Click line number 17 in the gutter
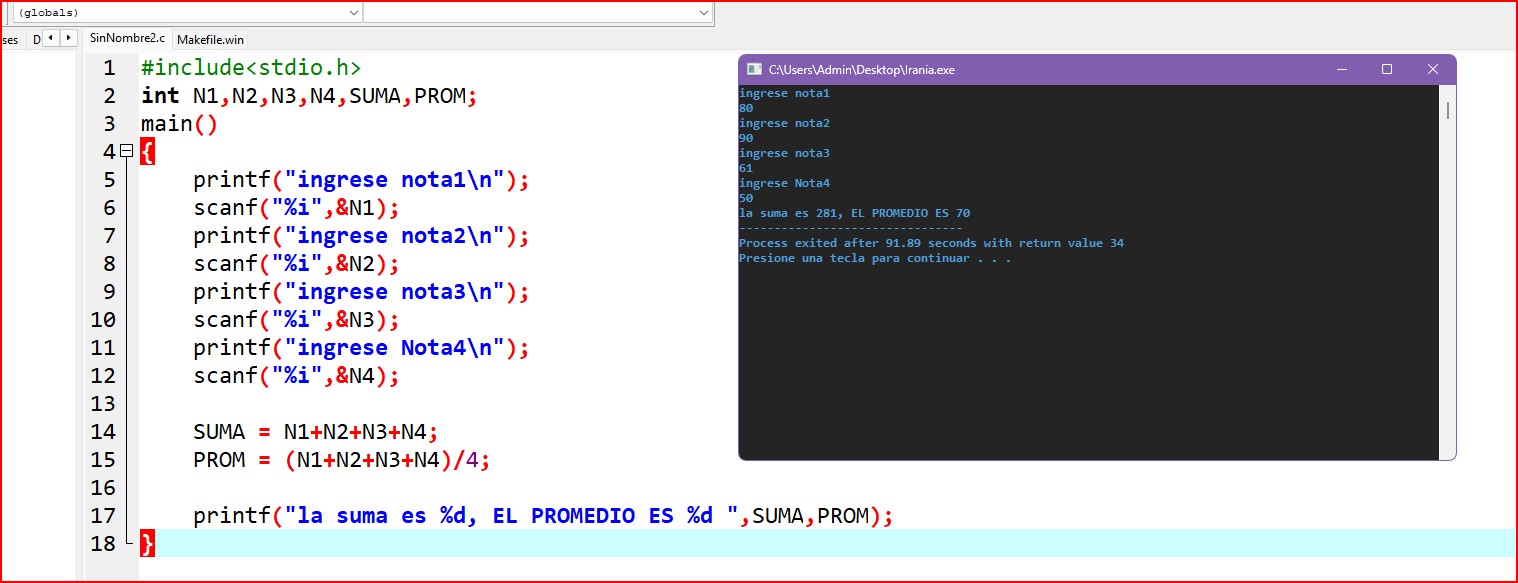Screen dimensions: 1518x583 (103, 516)
